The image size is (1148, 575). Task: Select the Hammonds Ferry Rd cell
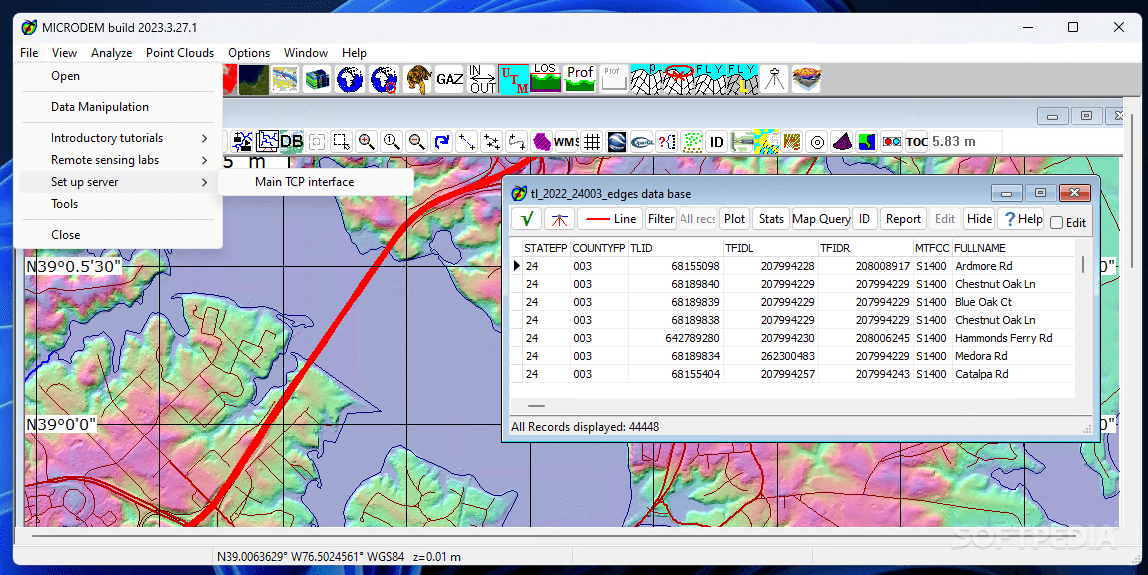click(x=1013, y=338)
